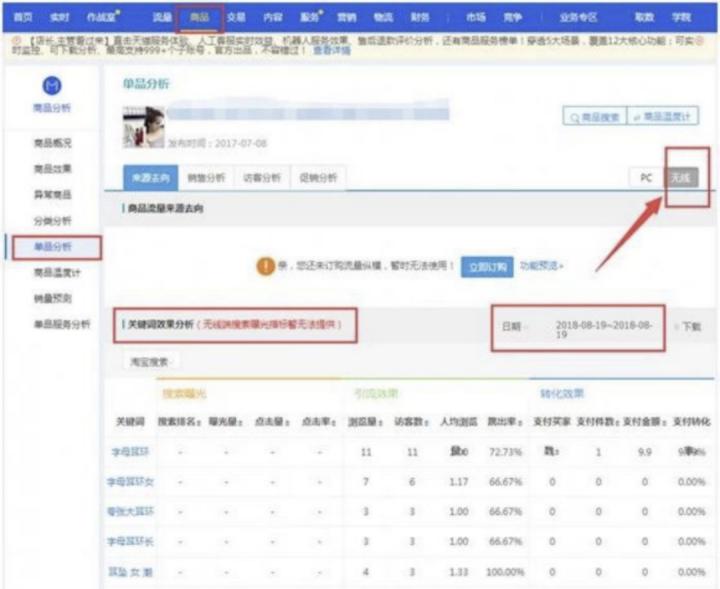Expand the 淘宝搜索 source dropdown
Viewport: 720px width, 589px height.
pos(150,362)
